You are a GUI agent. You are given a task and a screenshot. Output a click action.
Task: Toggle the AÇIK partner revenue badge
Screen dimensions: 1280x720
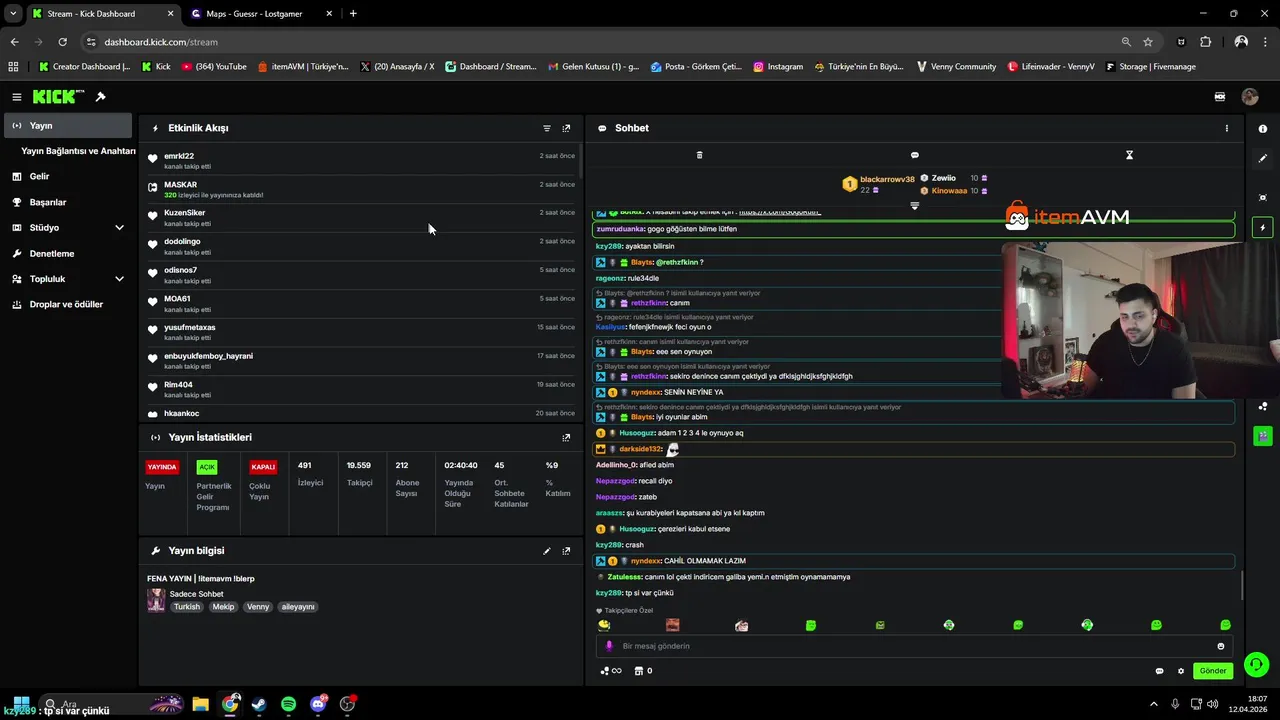coord(207,467)
